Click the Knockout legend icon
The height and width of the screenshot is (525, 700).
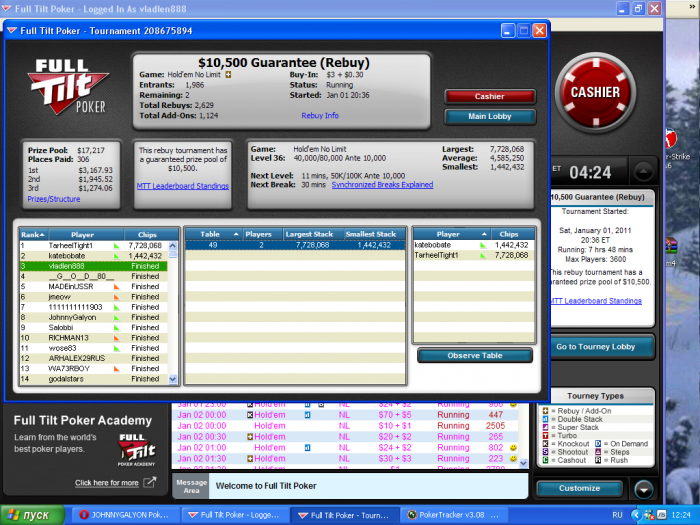(545, 444)
